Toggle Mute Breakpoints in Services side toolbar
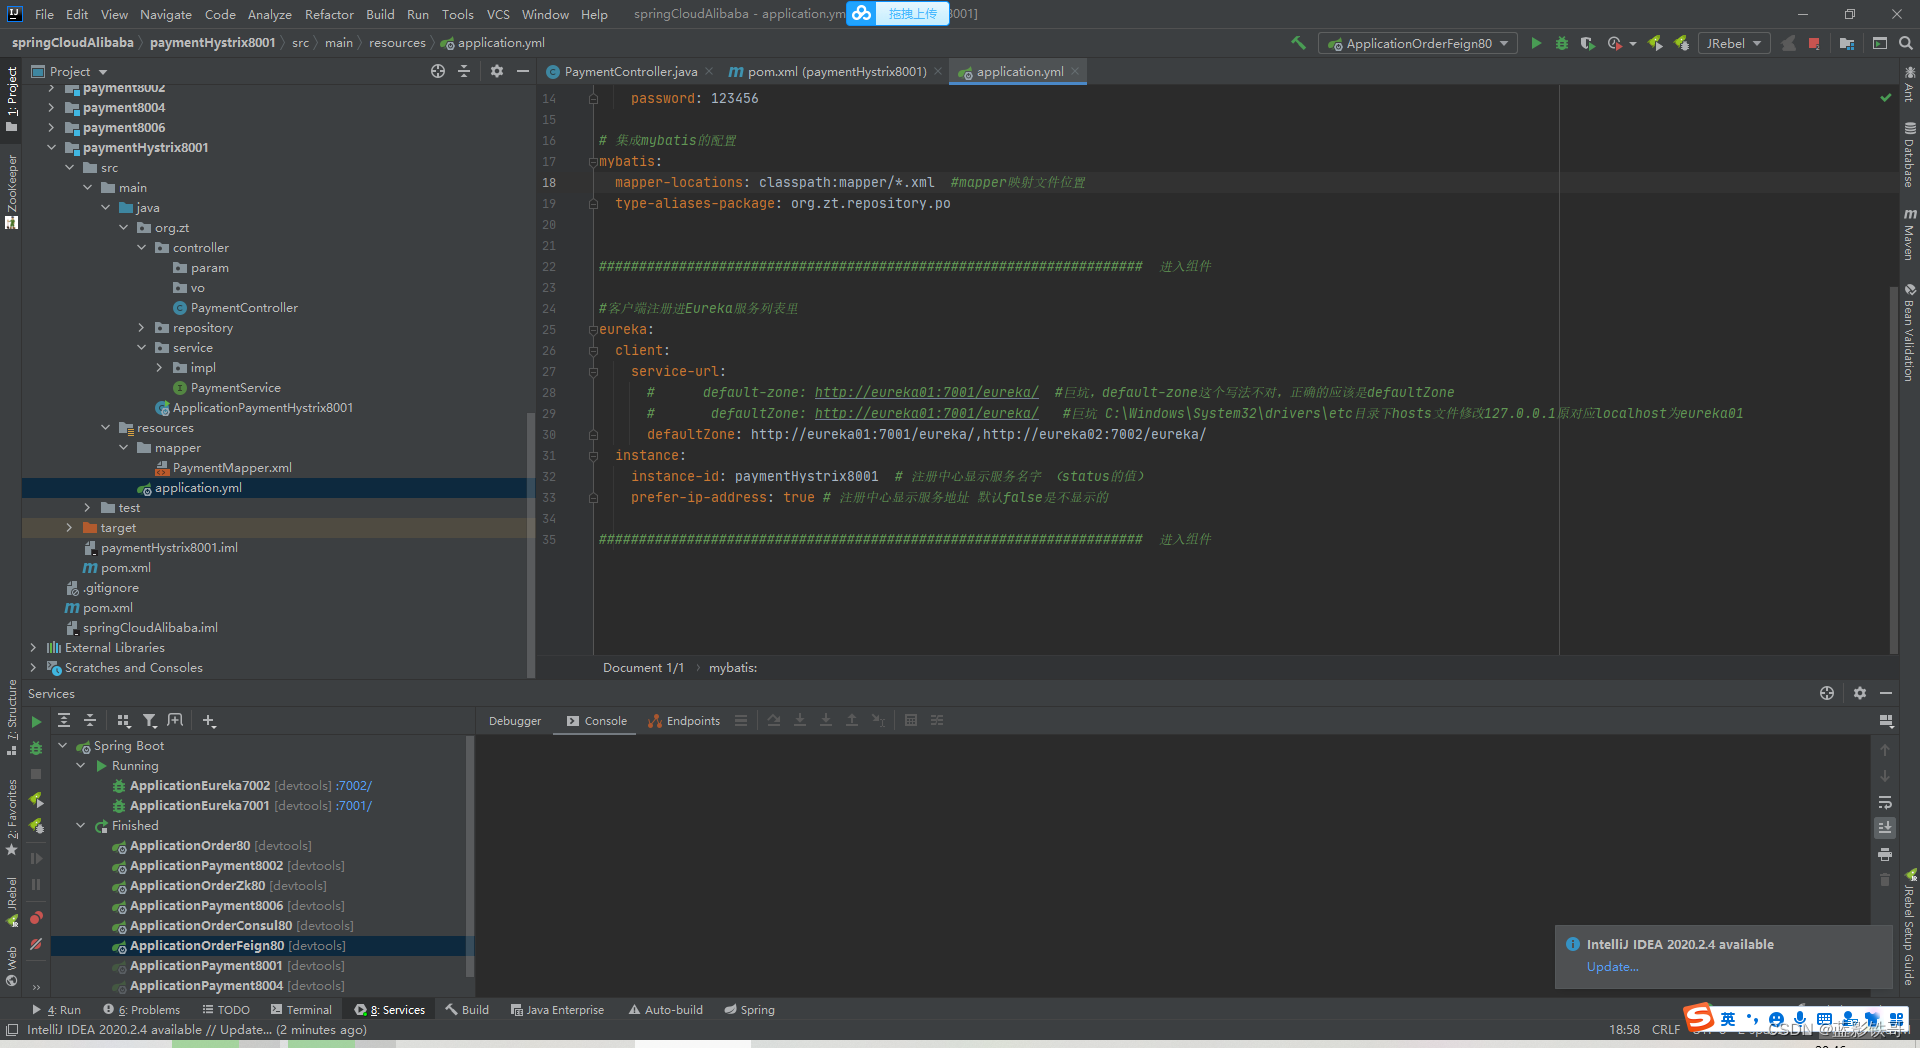The height and width of the screenshot is (1048, 1920). [x=36, y=944]
